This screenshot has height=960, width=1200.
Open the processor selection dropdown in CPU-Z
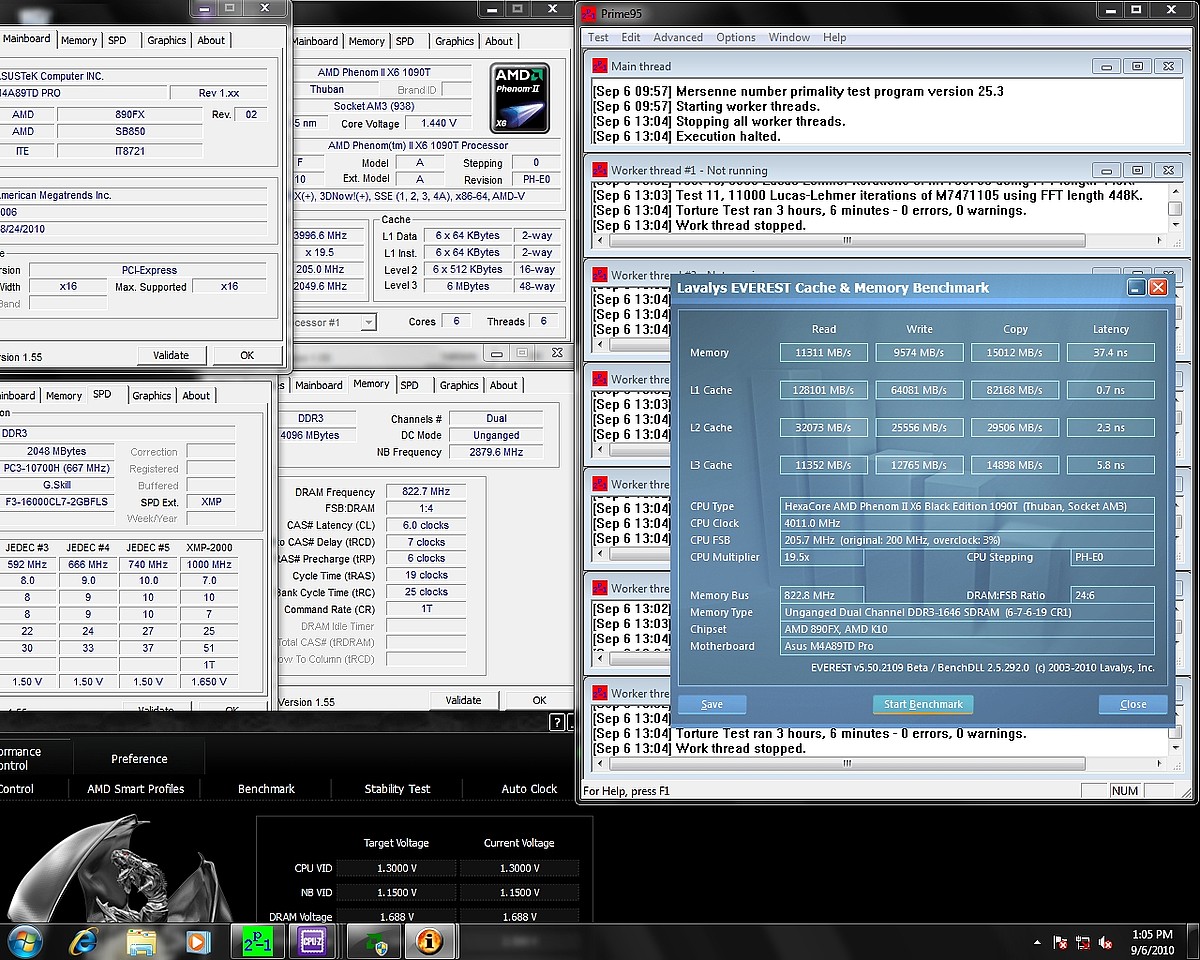coord(369,322)
